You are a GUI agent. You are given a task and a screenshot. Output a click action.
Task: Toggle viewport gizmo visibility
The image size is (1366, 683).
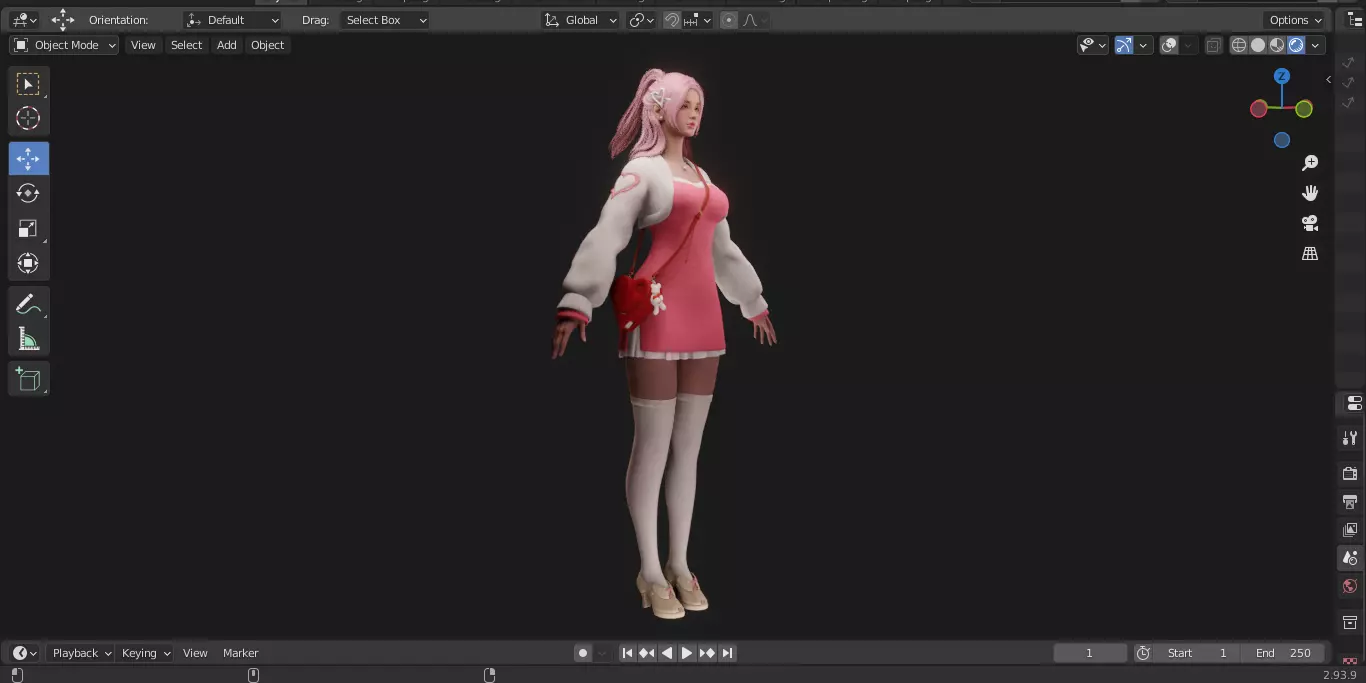point(1124,45)
